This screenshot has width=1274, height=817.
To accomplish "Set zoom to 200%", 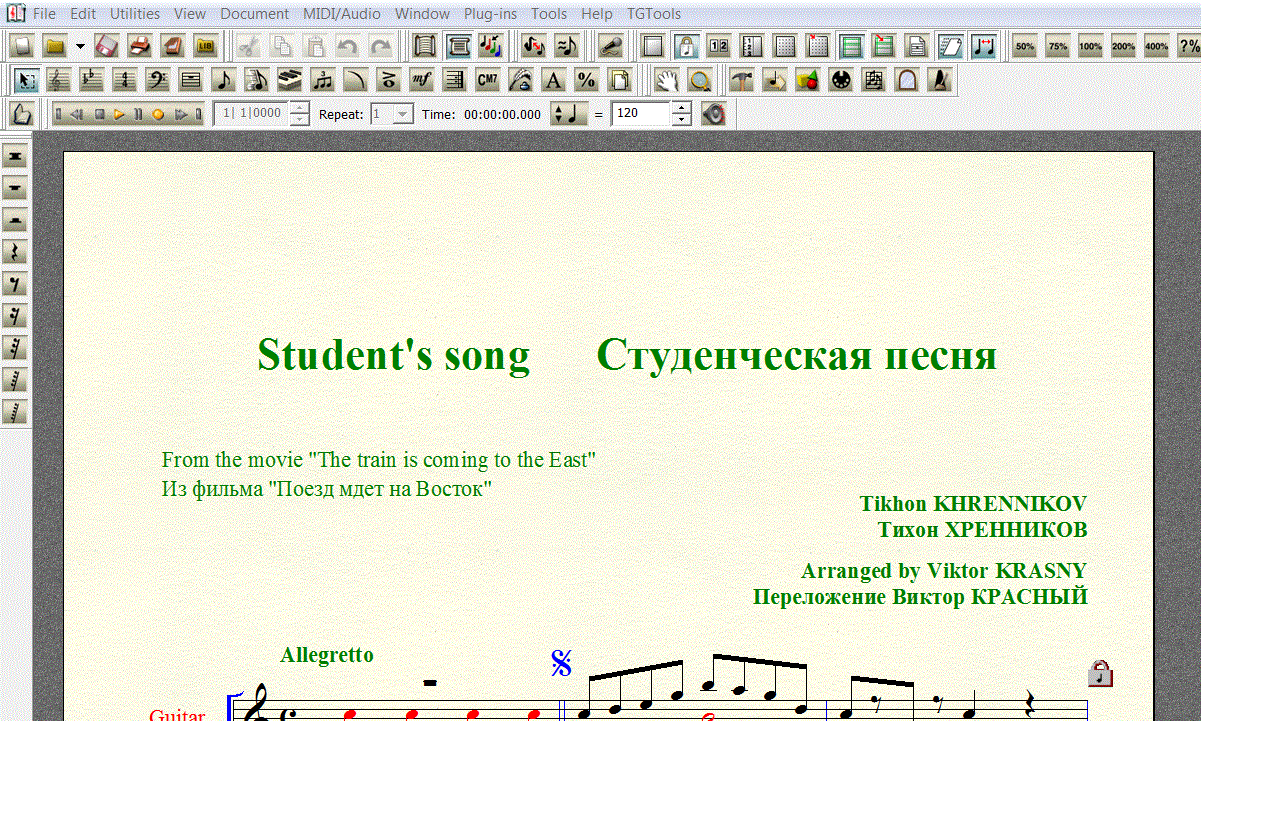I will coord(1124,46).
